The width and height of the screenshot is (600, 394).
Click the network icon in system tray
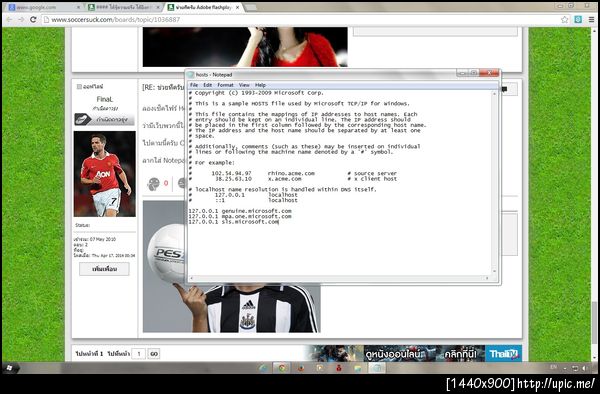tap(575, 368)
